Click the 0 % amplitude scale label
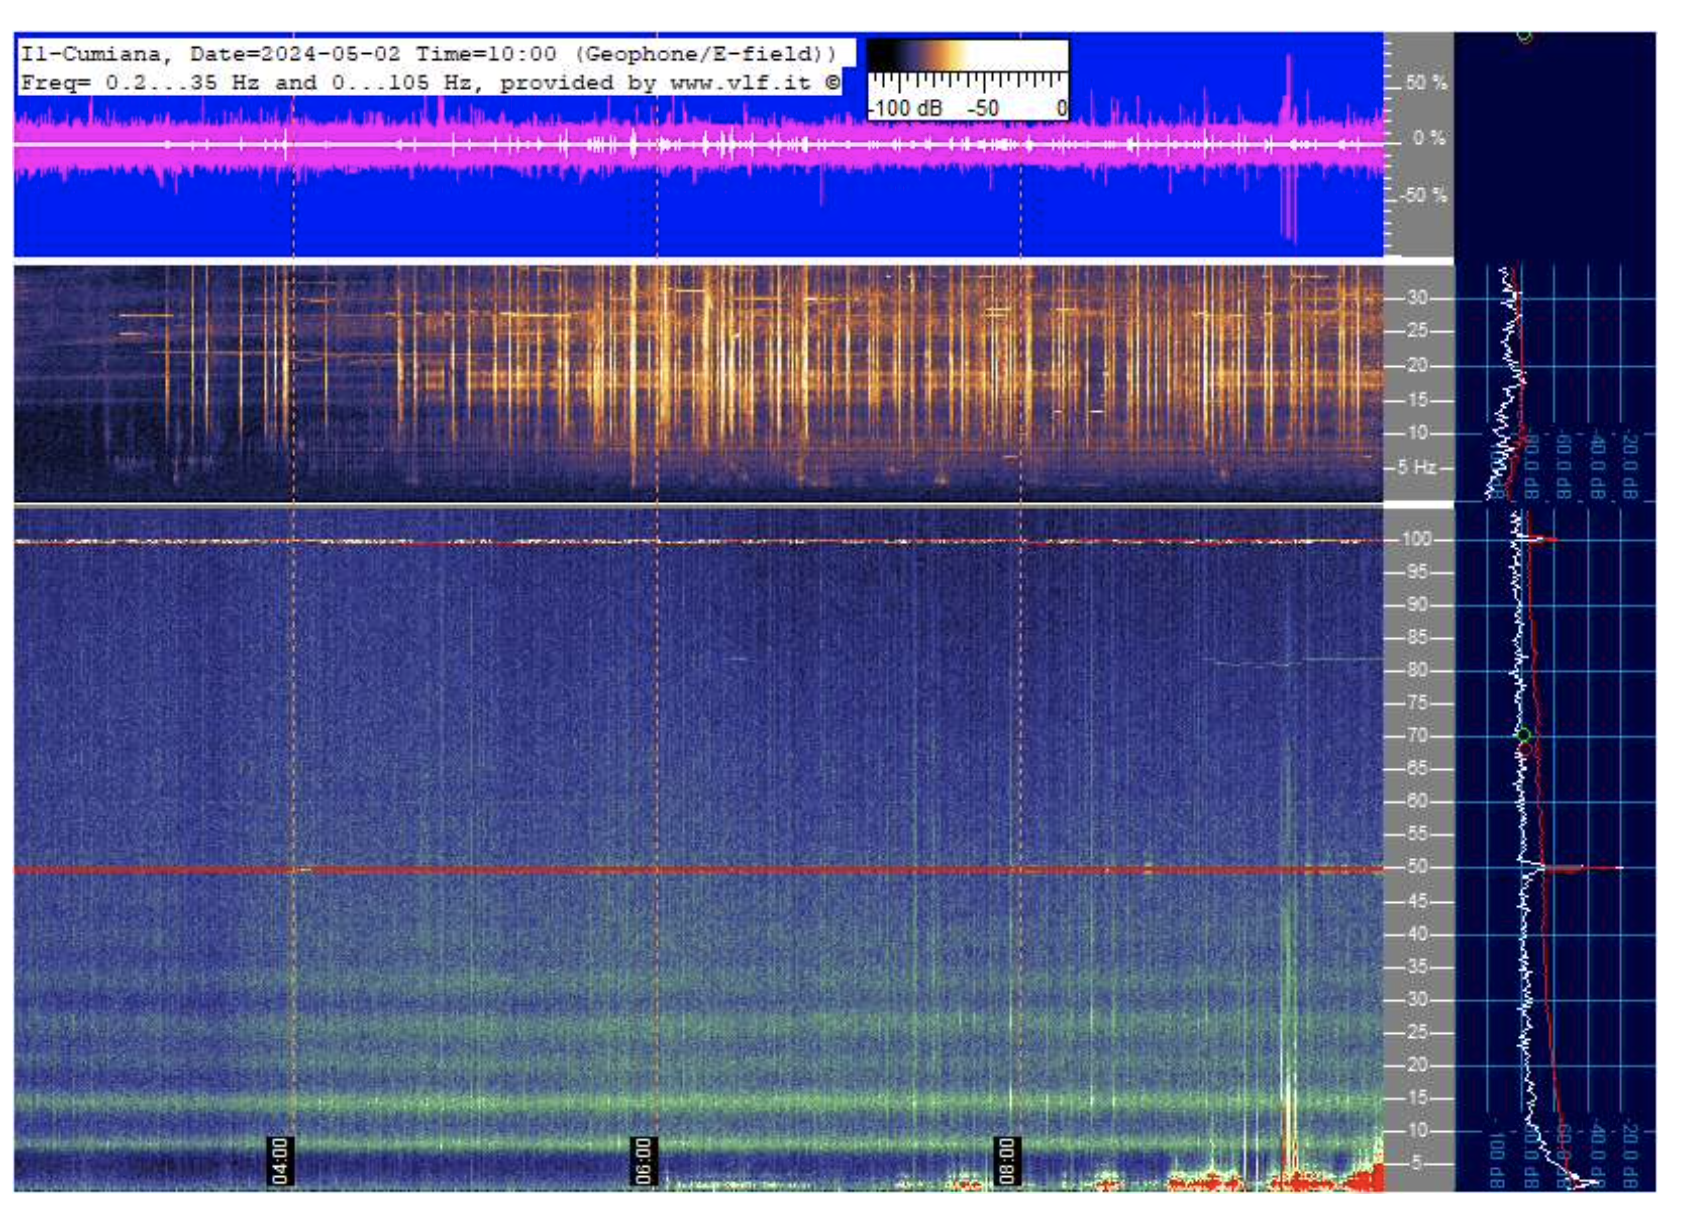 1429,138
